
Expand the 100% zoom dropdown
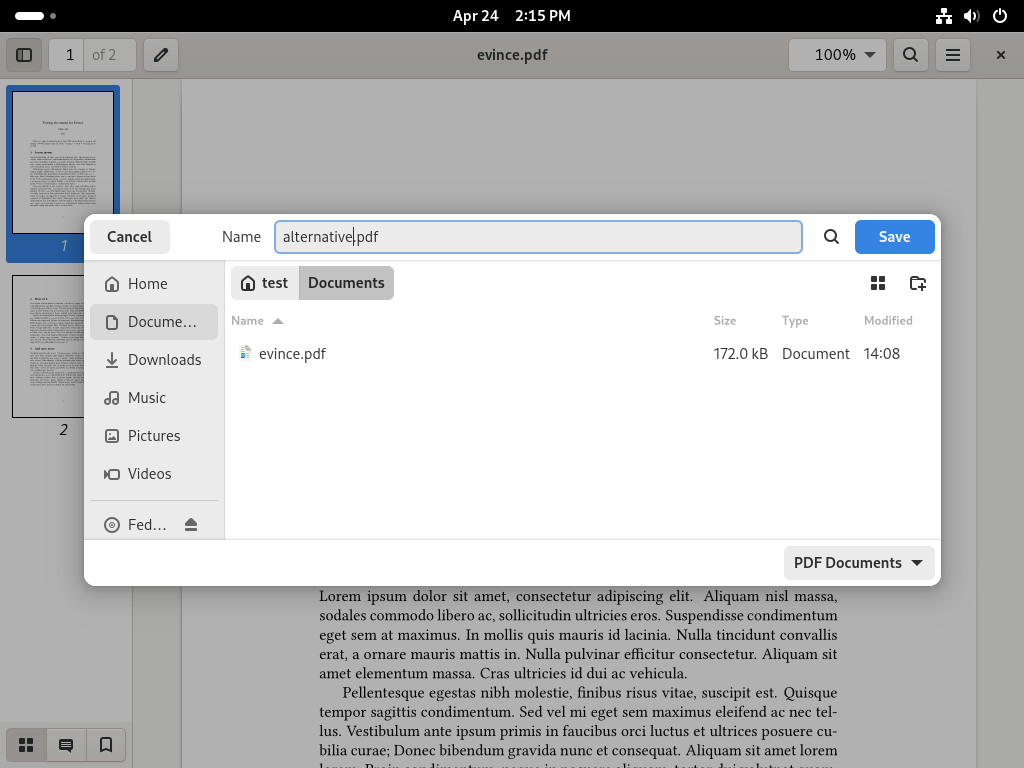(837, 55)
